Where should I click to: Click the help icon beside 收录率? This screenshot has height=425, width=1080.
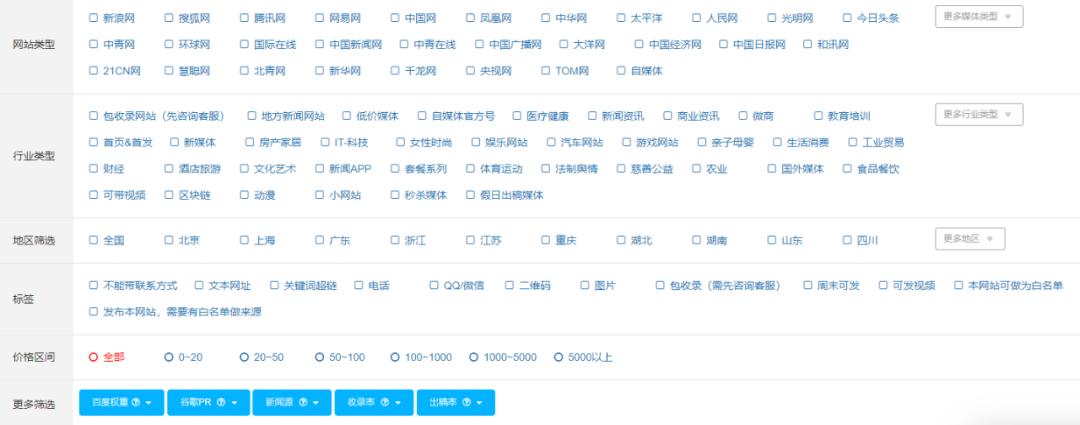click(384, 402)
